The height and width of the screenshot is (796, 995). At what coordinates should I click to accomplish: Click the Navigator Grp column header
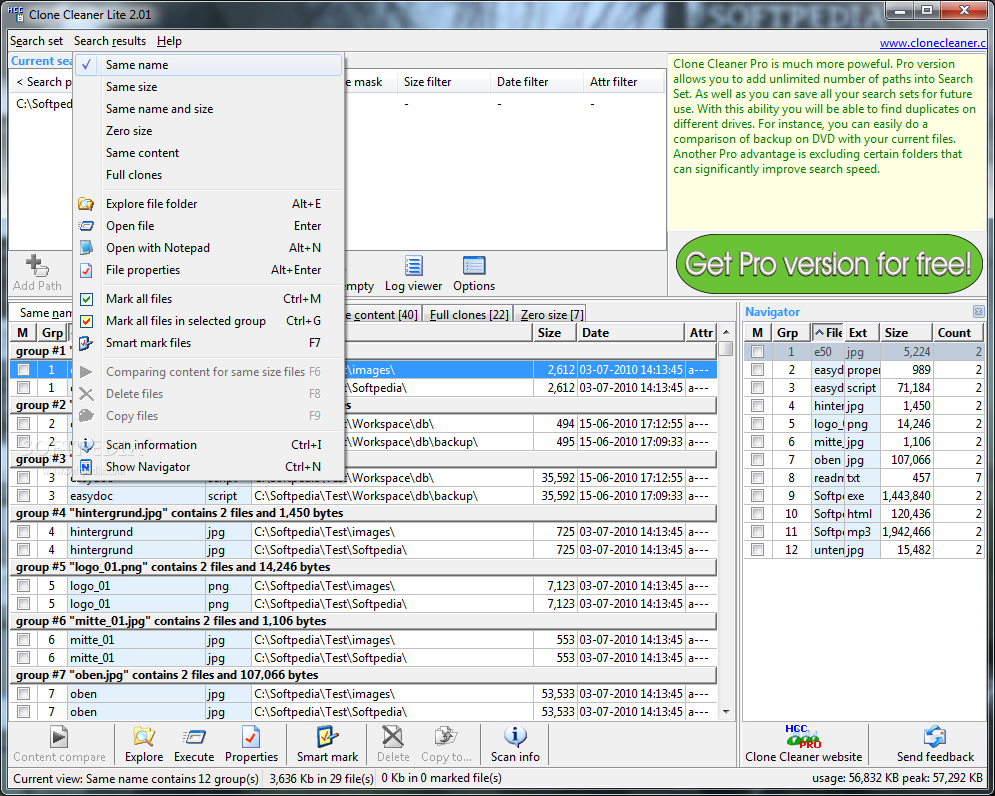(x=790, y=333)
